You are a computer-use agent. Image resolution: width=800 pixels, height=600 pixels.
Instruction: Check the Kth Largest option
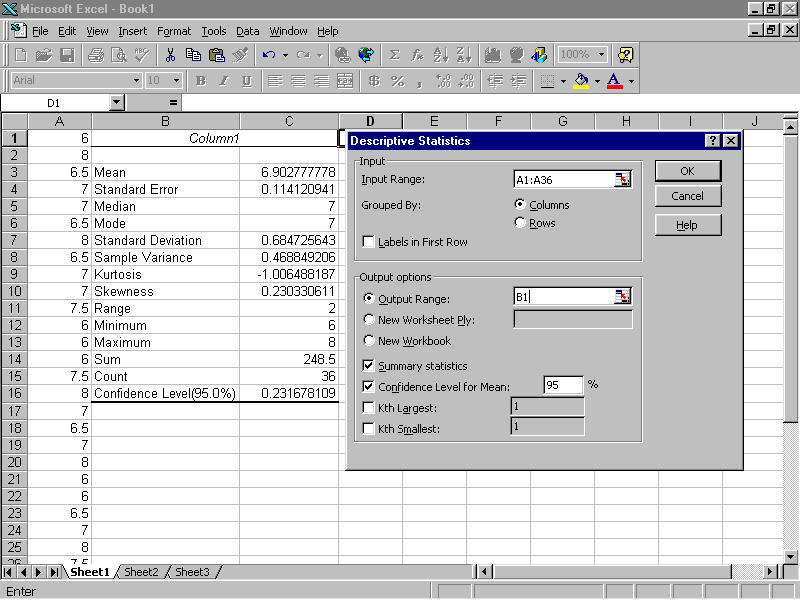coord(370,408)
